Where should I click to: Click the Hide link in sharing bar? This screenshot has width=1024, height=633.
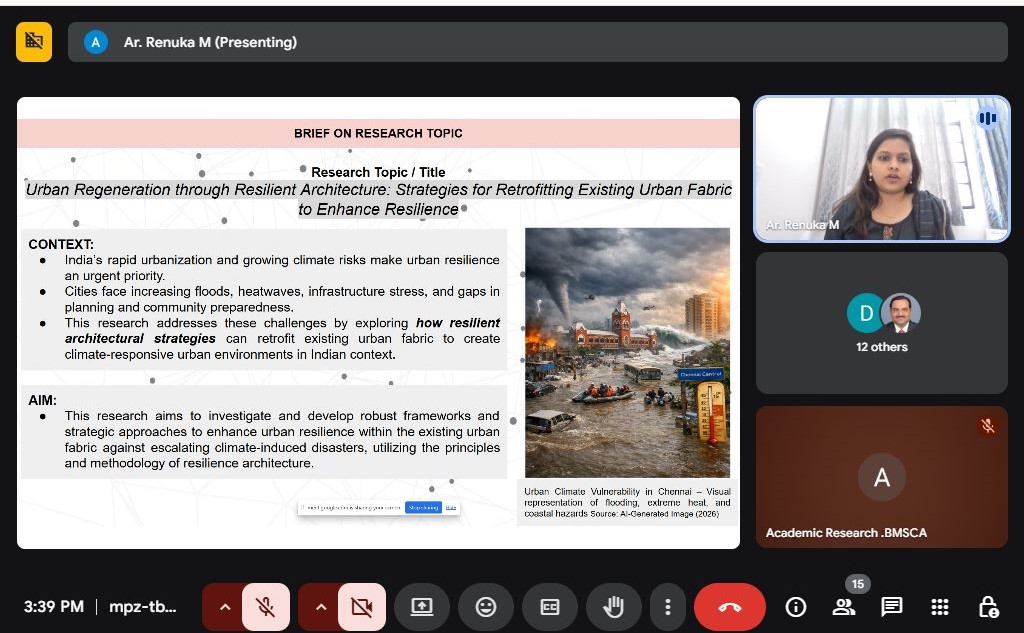tap(451, 508)
